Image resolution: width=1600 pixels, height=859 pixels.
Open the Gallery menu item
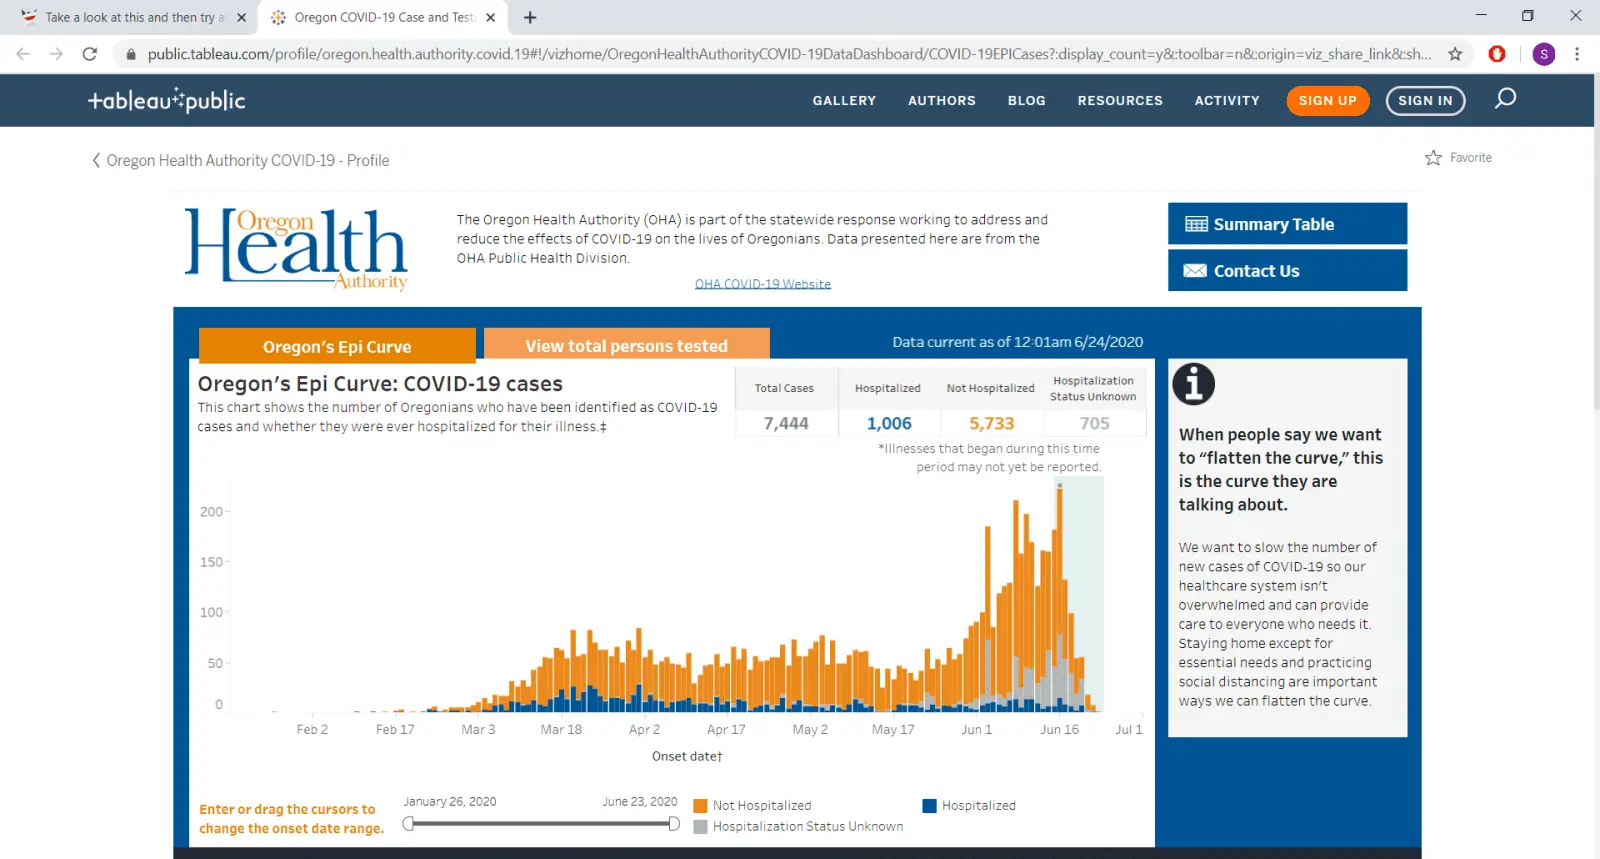click(x=844, y=101)
